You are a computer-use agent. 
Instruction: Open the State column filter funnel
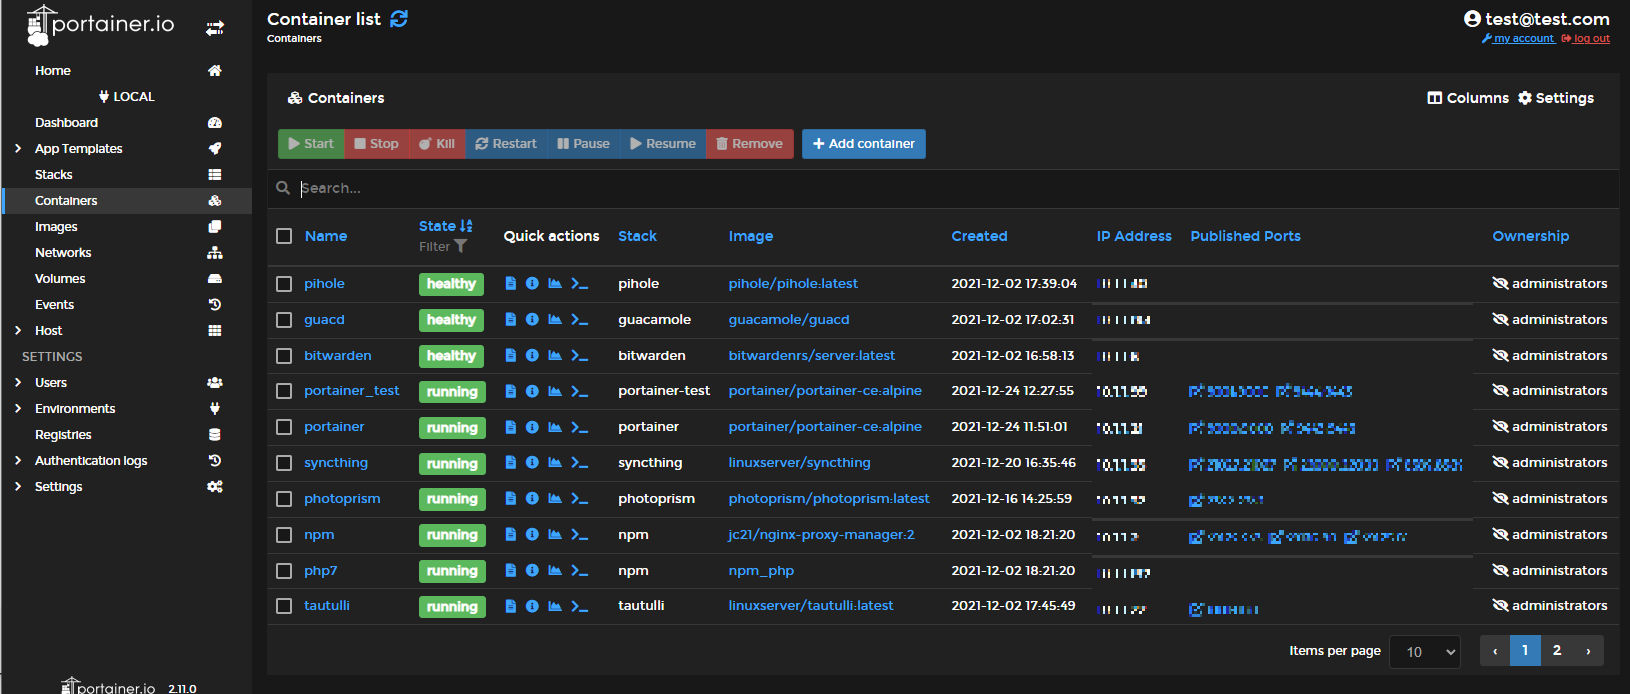tap(460, 246)
